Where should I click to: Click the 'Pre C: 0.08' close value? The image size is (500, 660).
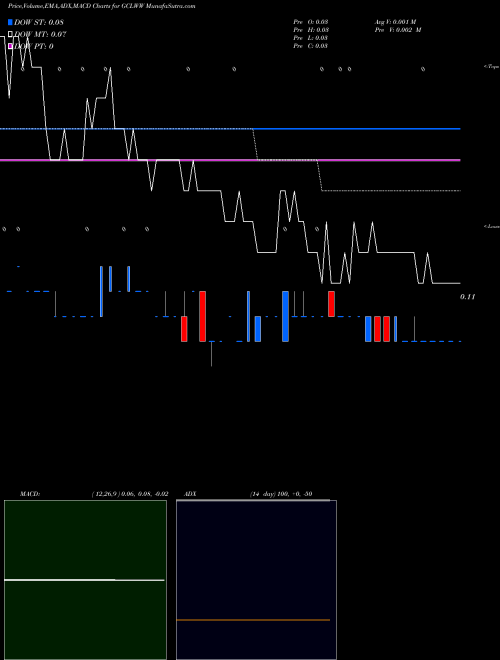(x=311, y=46)
